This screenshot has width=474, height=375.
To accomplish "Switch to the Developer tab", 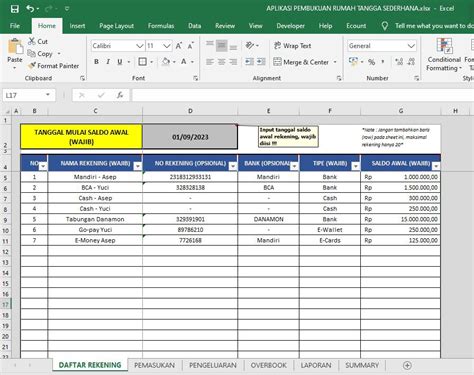I will [290, 26].
